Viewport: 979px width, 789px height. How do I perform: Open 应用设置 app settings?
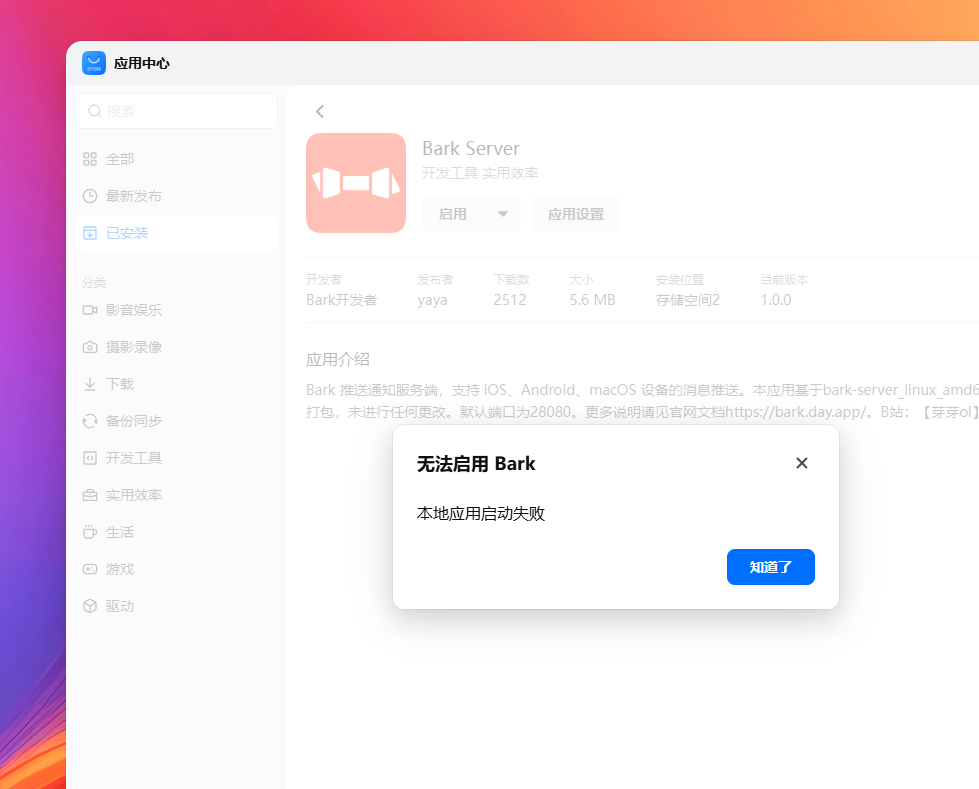(576, 214)
